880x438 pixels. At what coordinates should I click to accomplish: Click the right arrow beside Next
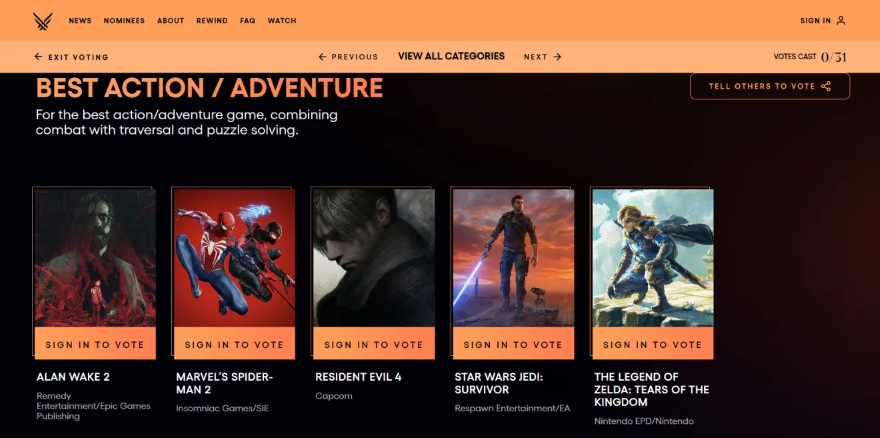pyautogui.click(x=557, y=57)
